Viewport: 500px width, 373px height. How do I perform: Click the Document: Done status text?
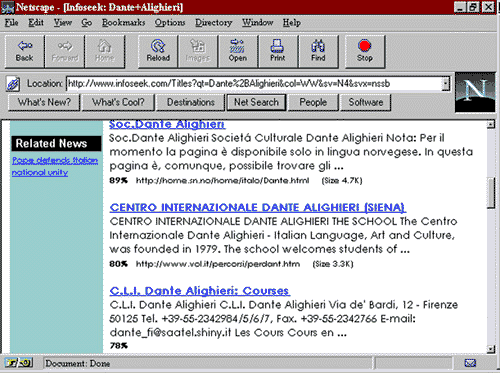click(78, 363)
